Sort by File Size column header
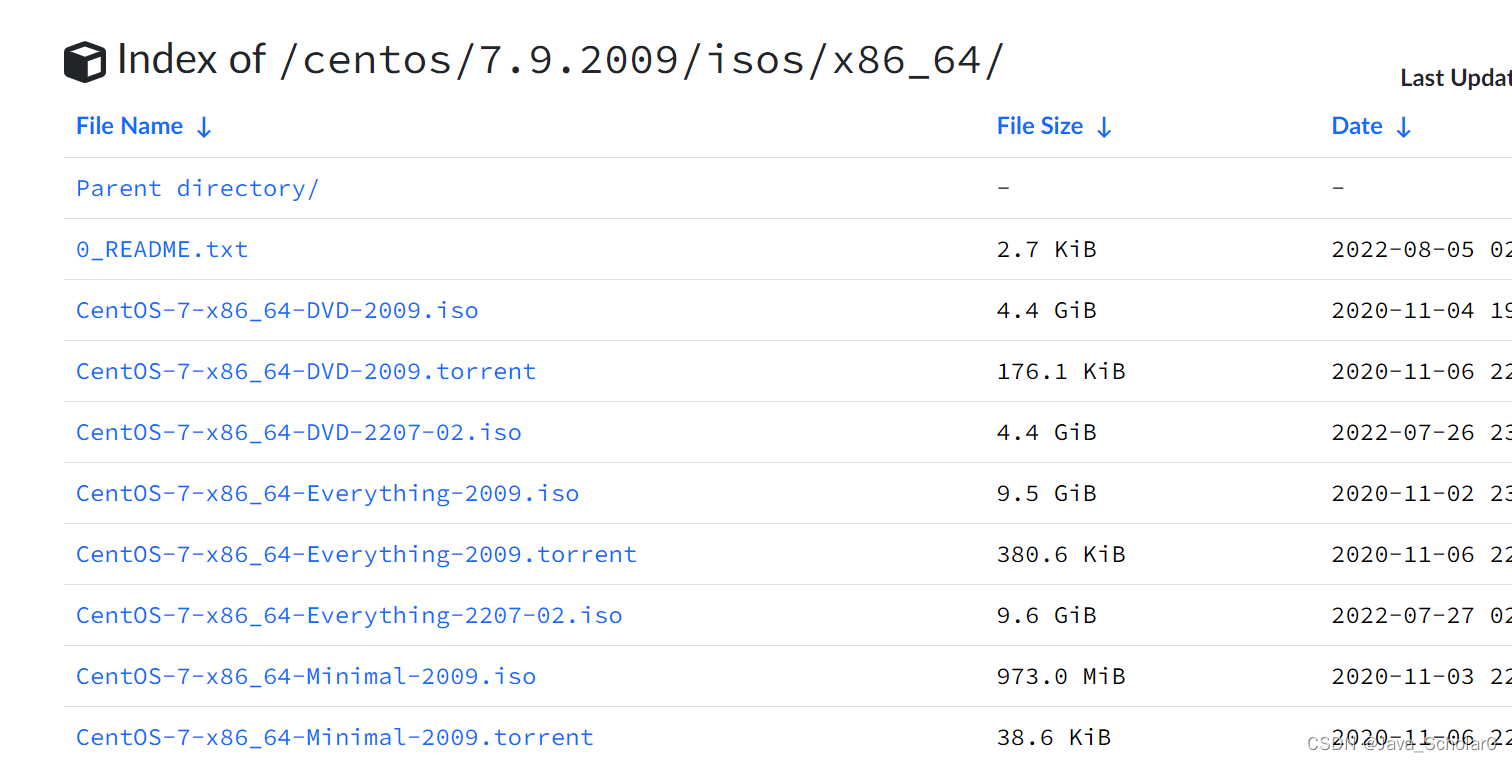The height and width of the screenshot is (762, 1512). [1040, 126]
